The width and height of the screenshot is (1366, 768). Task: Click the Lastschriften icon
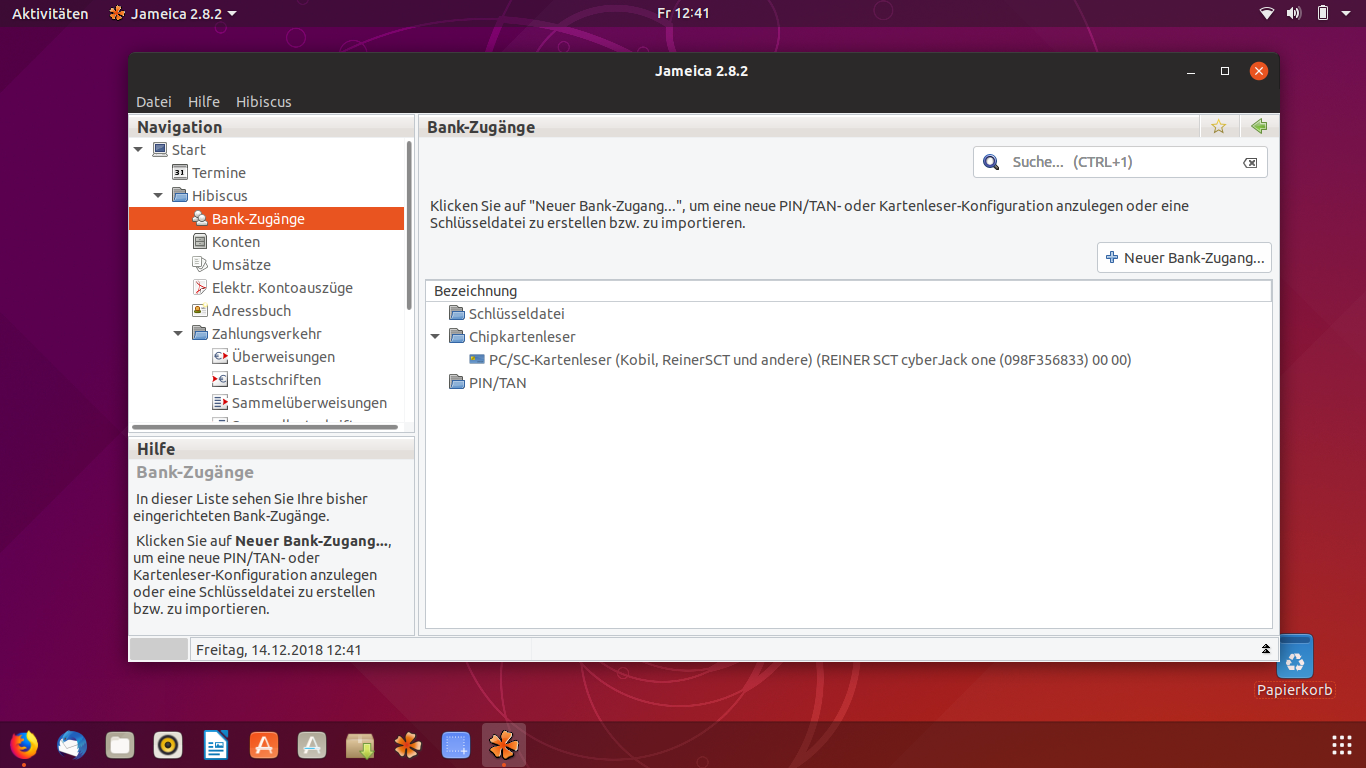pos(220,380)
